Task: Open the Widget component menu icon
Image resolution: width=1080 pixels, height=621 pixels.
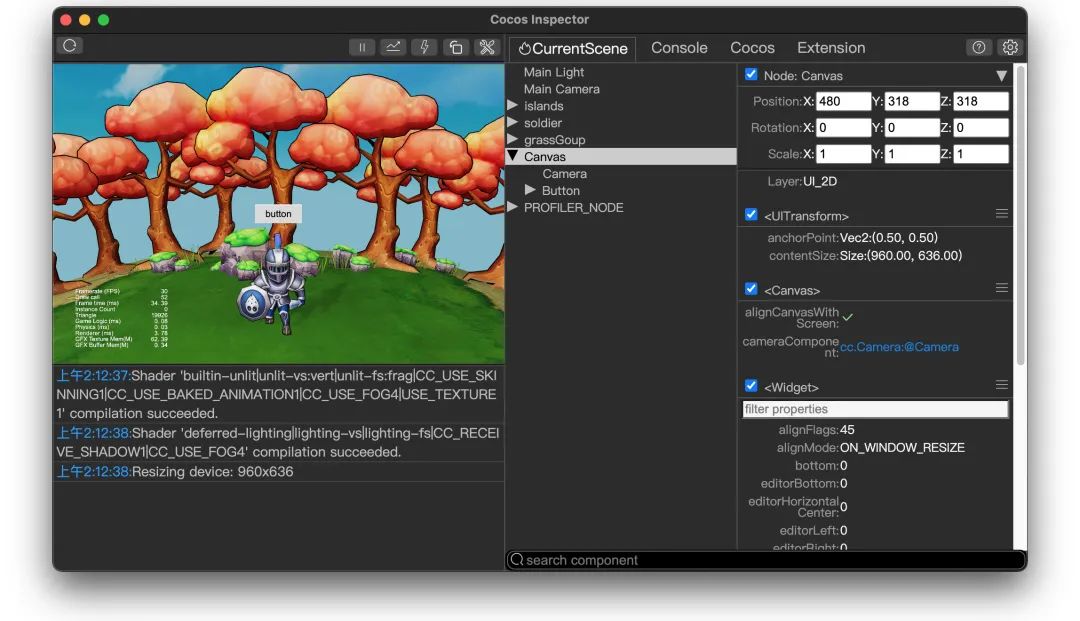Action: click(x=1001, y=385)
